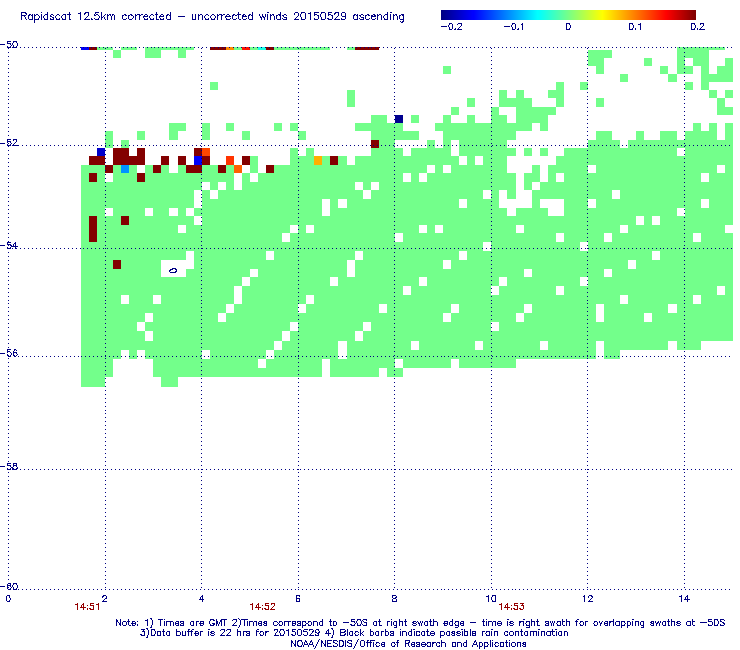
Task: Click the longitude label '6'
Action: click(298, 599)
